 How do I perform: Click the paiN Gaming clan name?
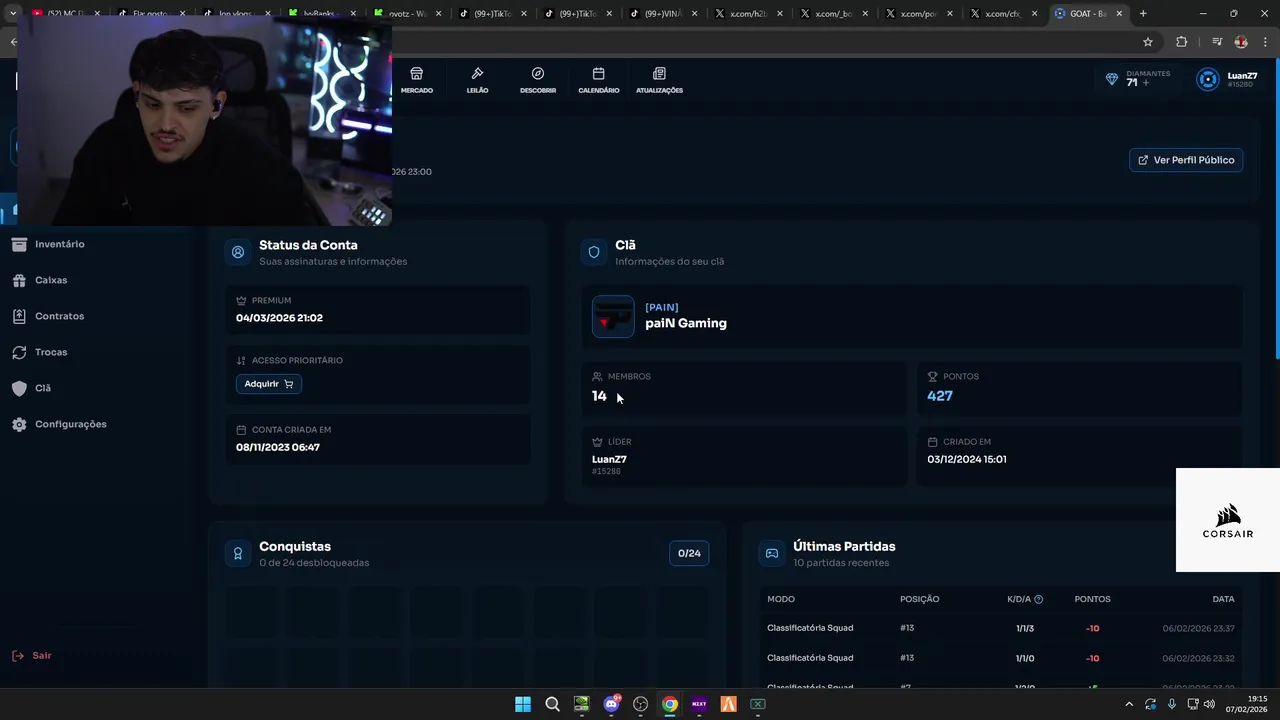(686, 323)
